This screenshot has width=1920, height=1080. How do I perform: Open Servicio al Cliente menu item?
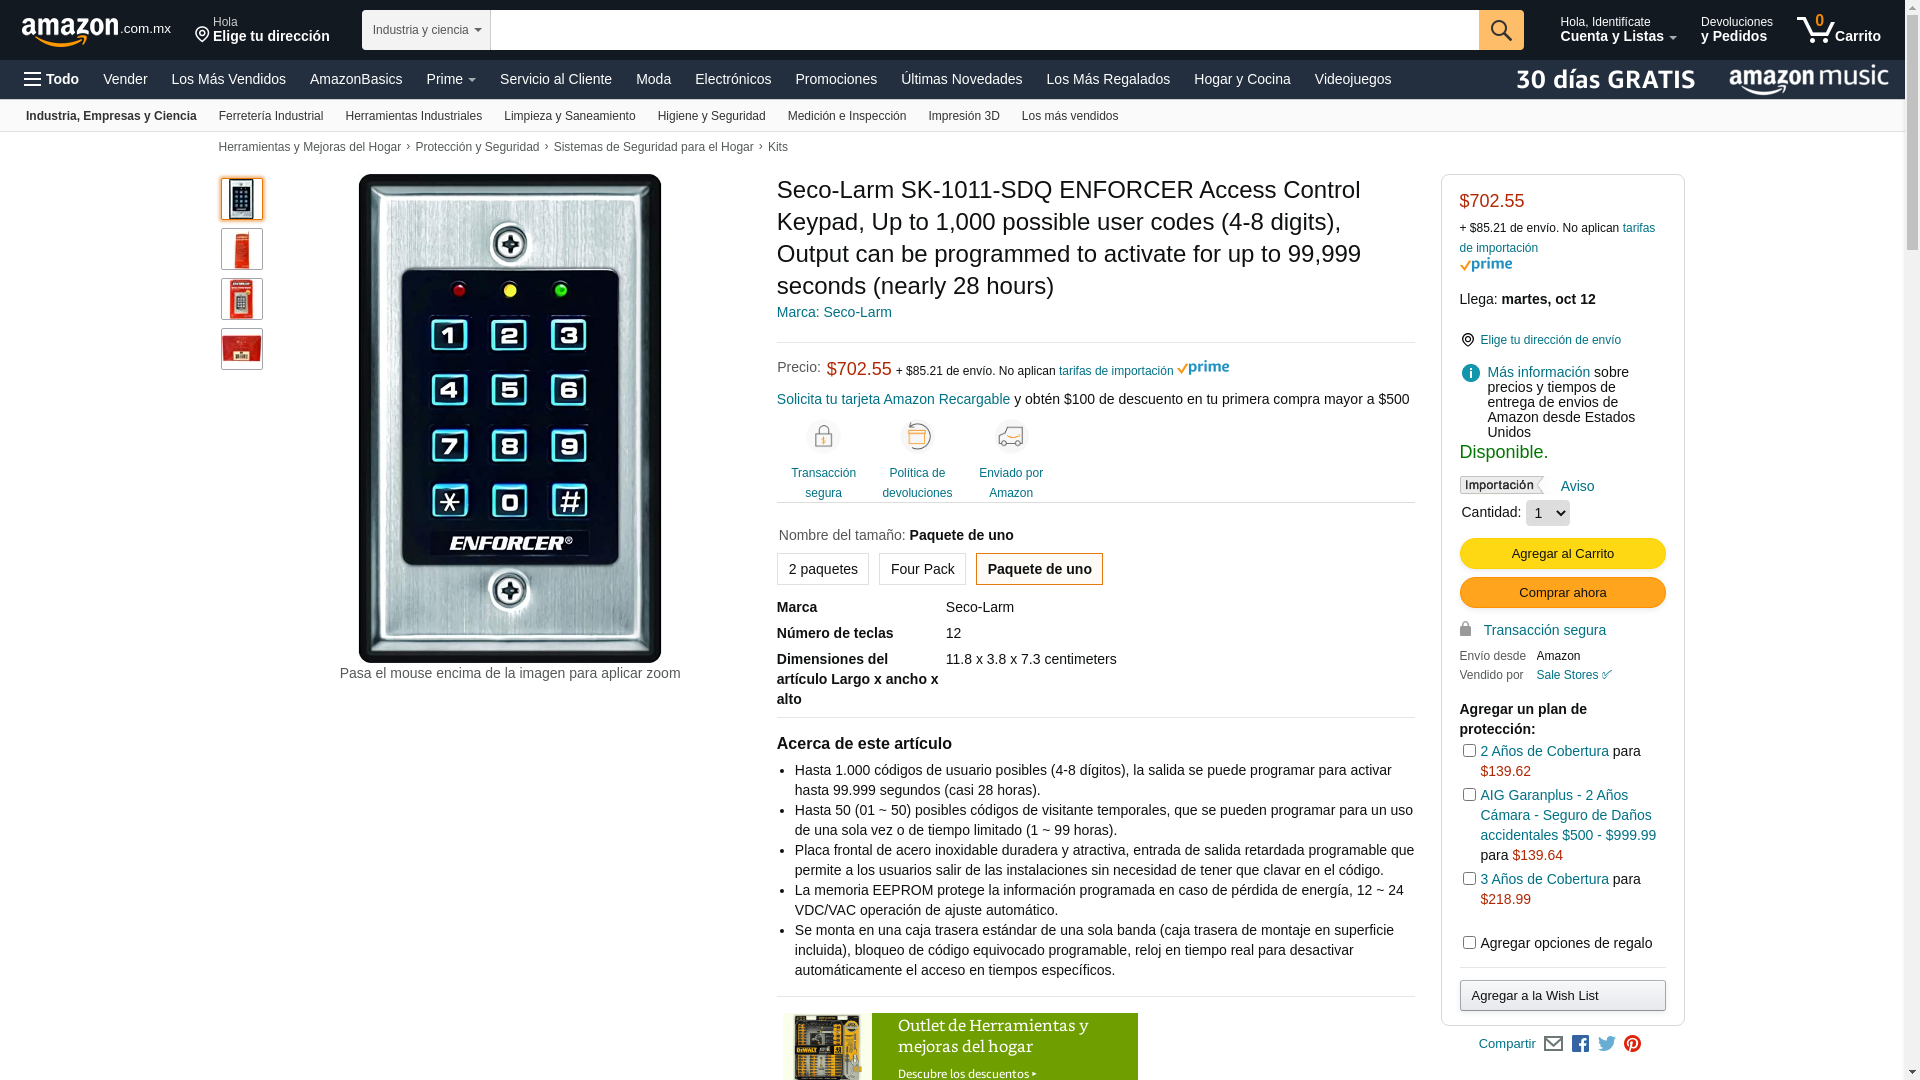(x=556, y=79)
